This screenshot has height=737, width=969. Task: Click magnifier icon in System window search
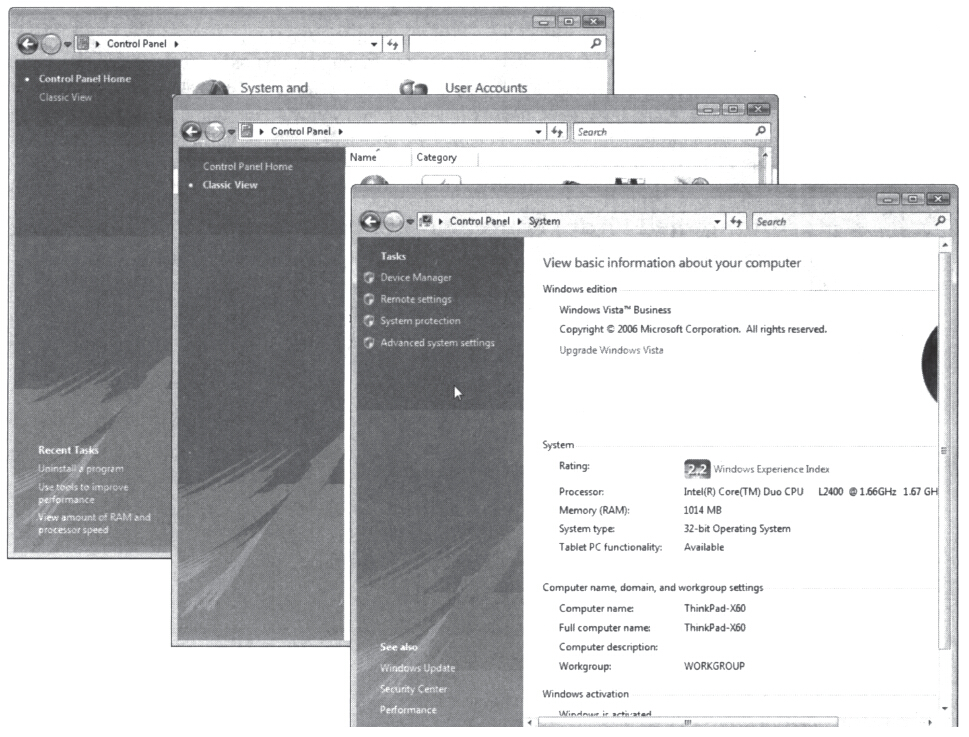[940, 221]
